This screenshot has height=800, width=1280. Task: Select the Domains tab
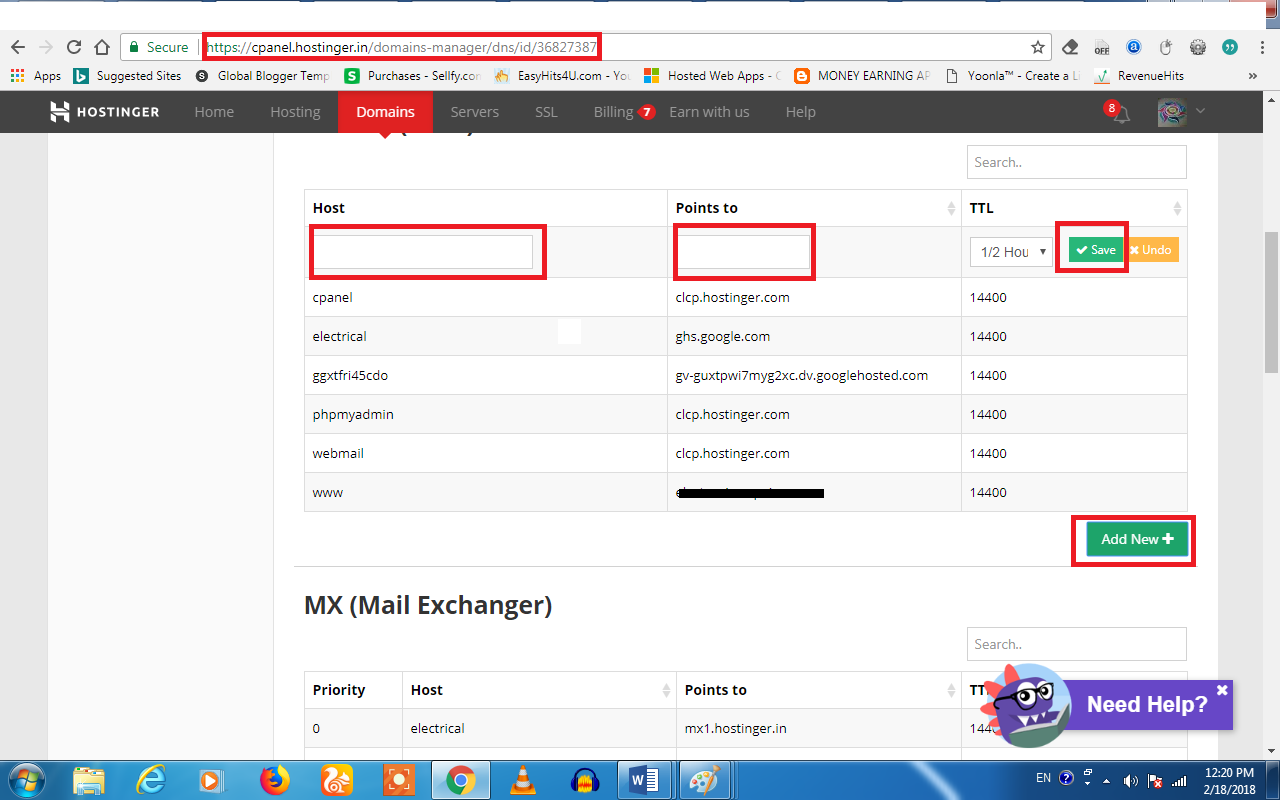(x=385, y=112)
